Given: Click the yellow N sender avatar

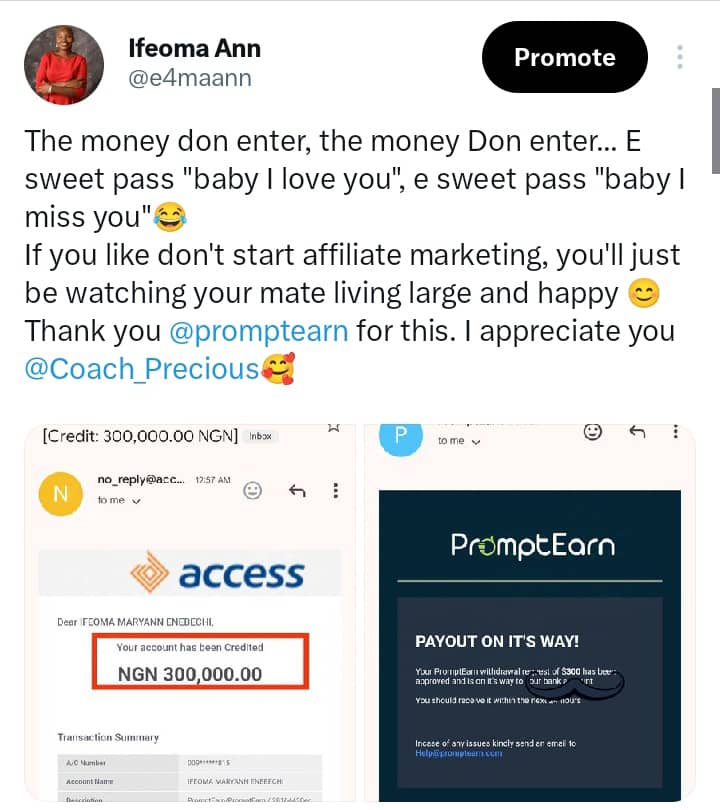Looking at the screenshot, I should [x=61, y=494].
